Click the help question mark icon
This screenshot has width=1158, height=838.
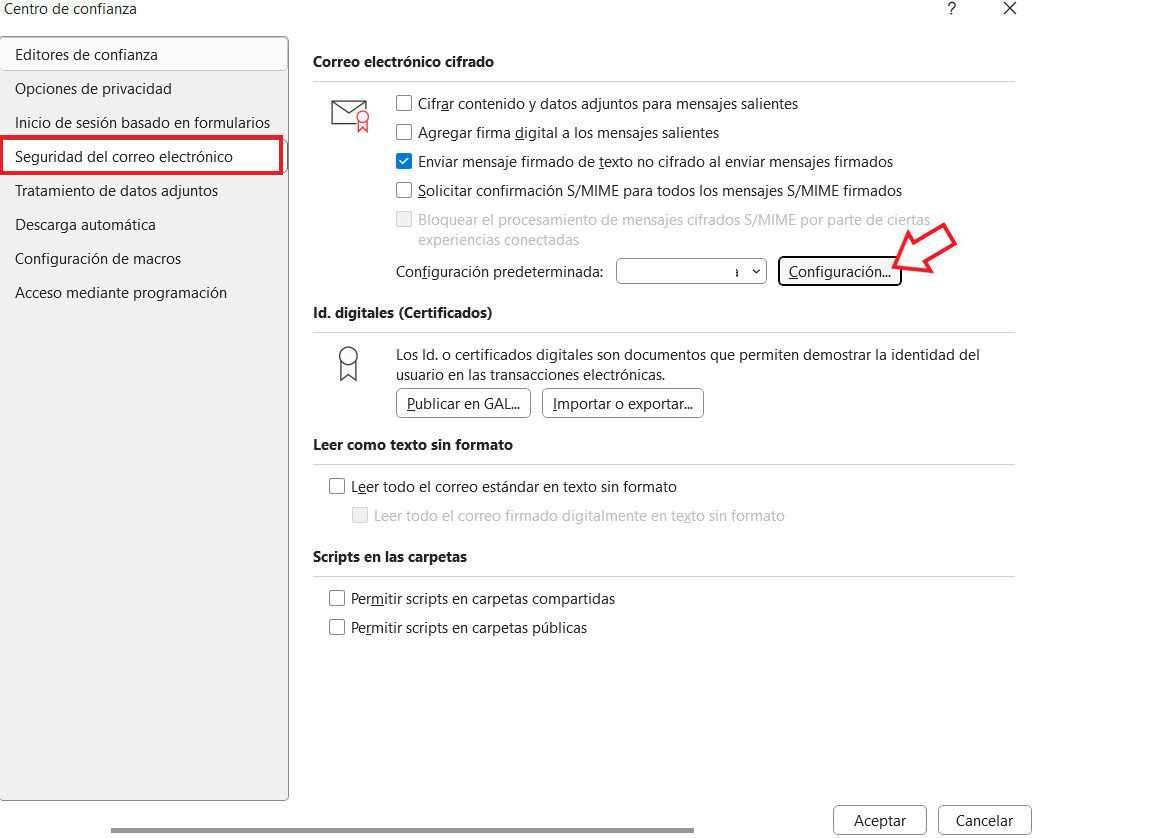[x=951, y=9]
